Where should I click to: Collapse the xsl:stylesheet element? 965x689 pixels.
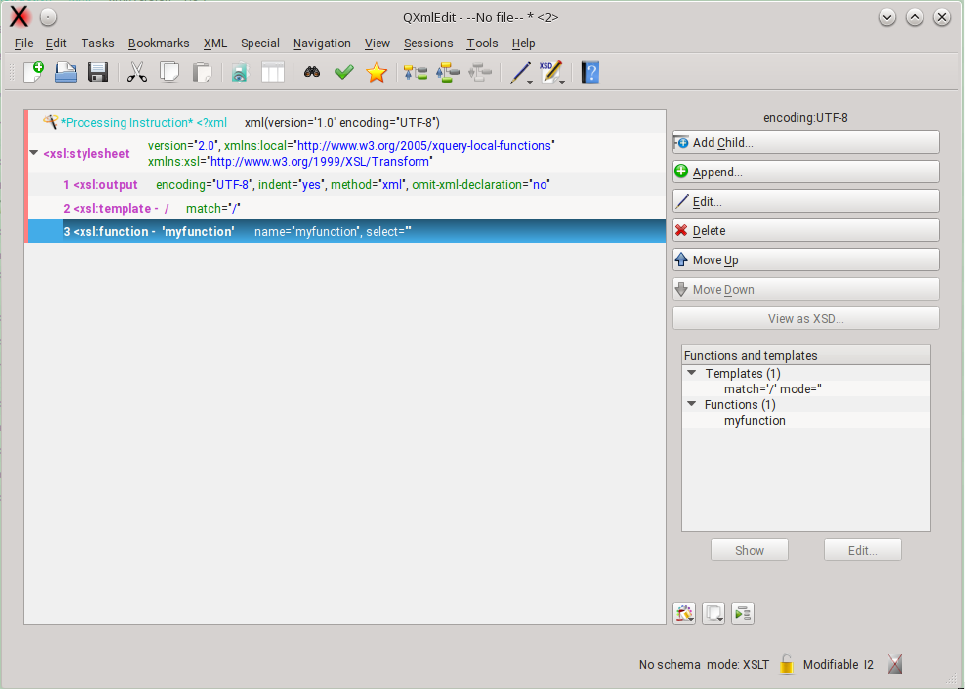click(34, 153)
